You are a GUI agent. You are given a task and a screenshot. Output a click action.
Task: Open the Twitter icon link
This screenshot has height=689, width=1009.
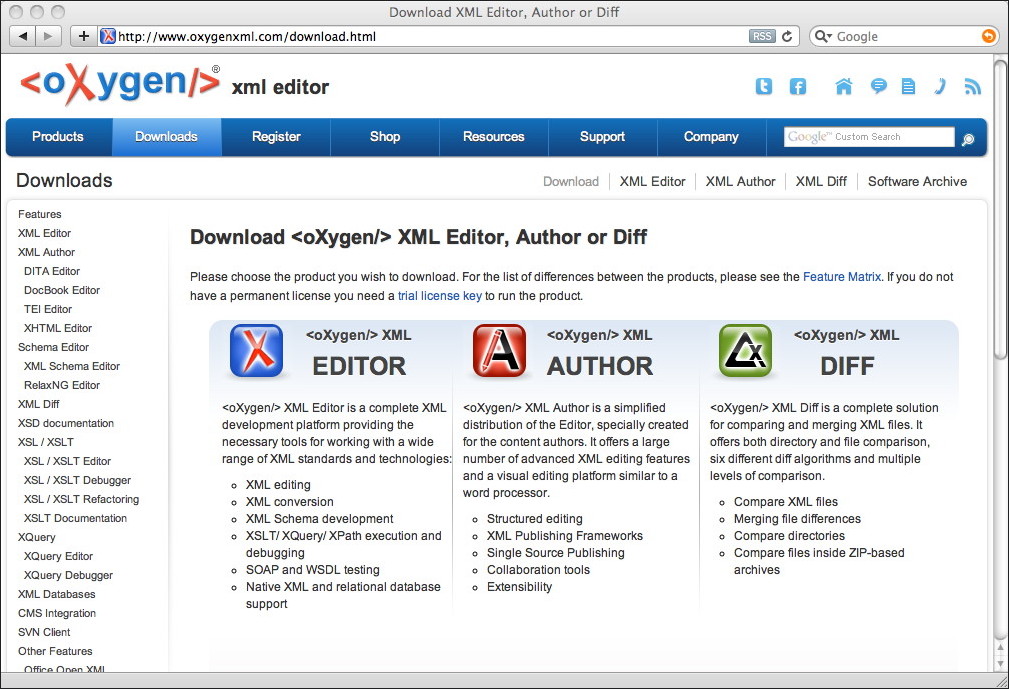764,87
